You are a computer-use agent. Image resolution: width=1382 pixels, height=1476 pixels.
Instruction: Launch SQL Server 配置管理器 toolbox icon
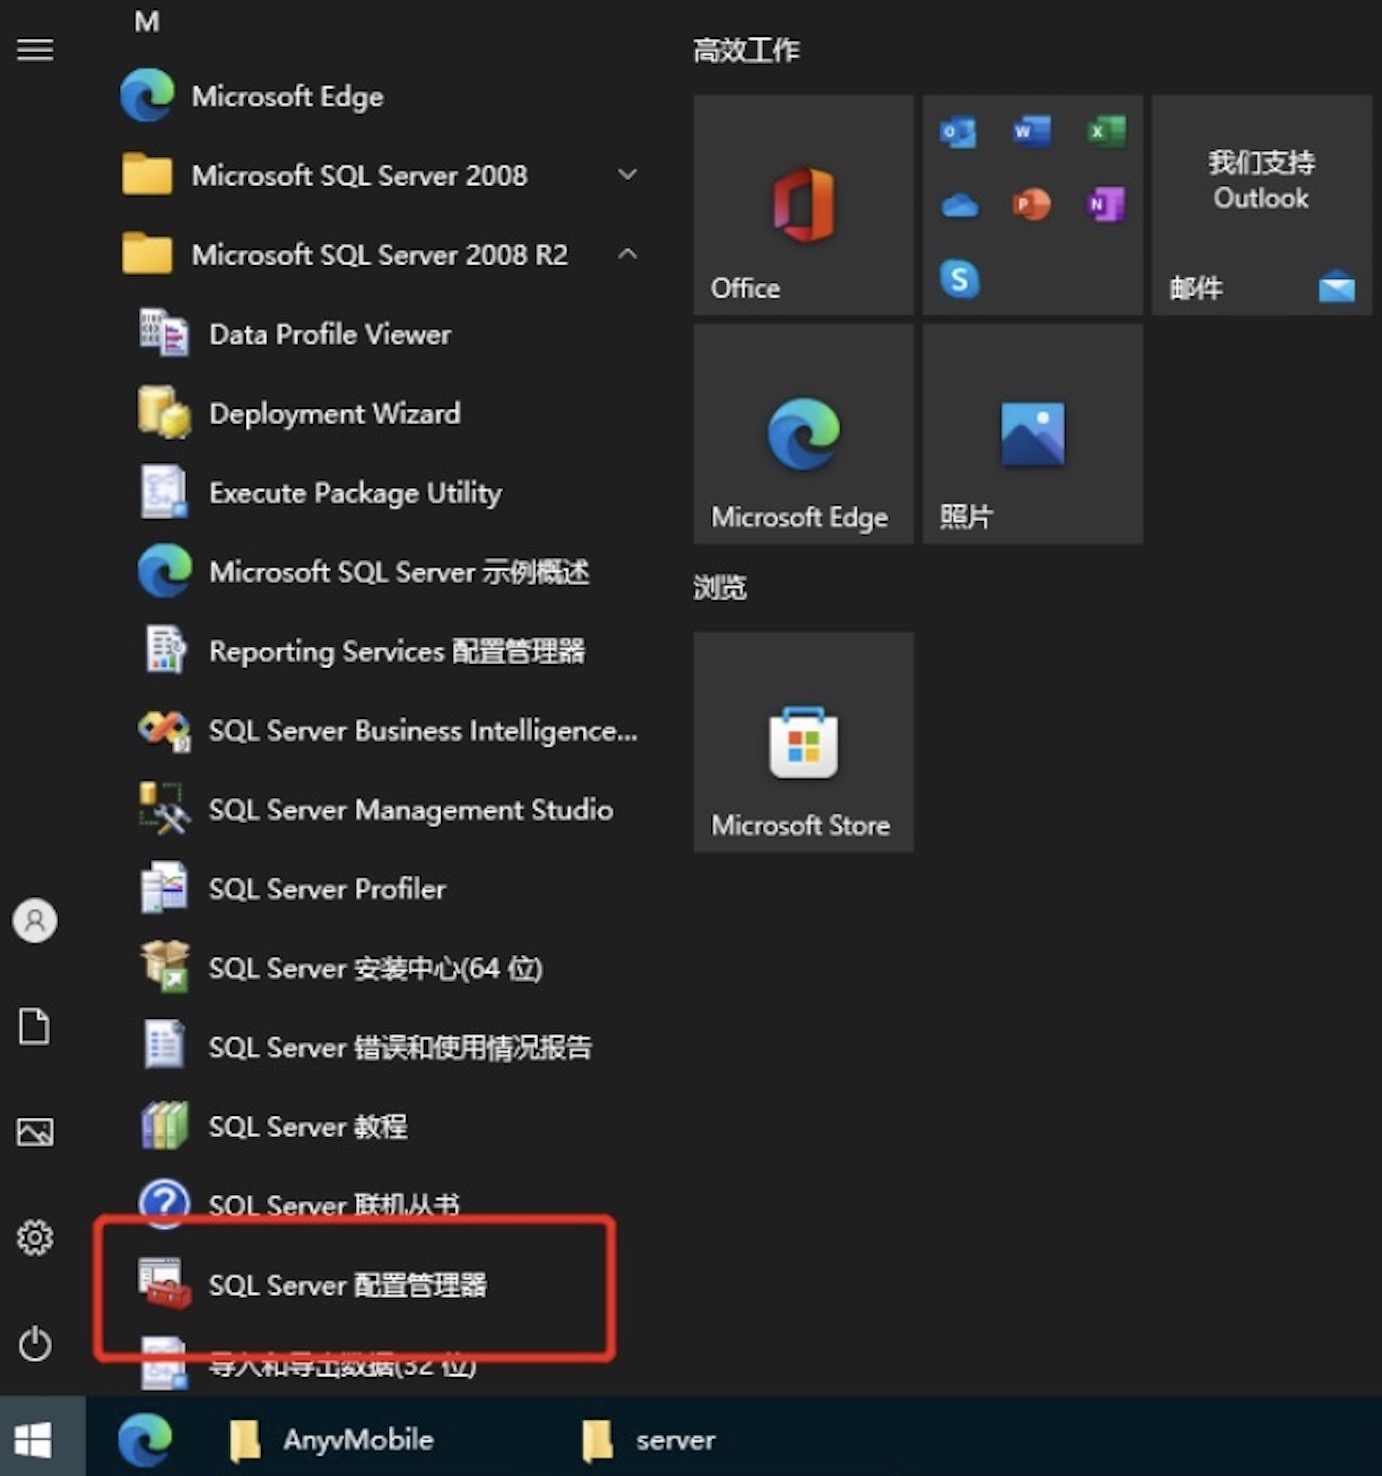(164, 1284)
